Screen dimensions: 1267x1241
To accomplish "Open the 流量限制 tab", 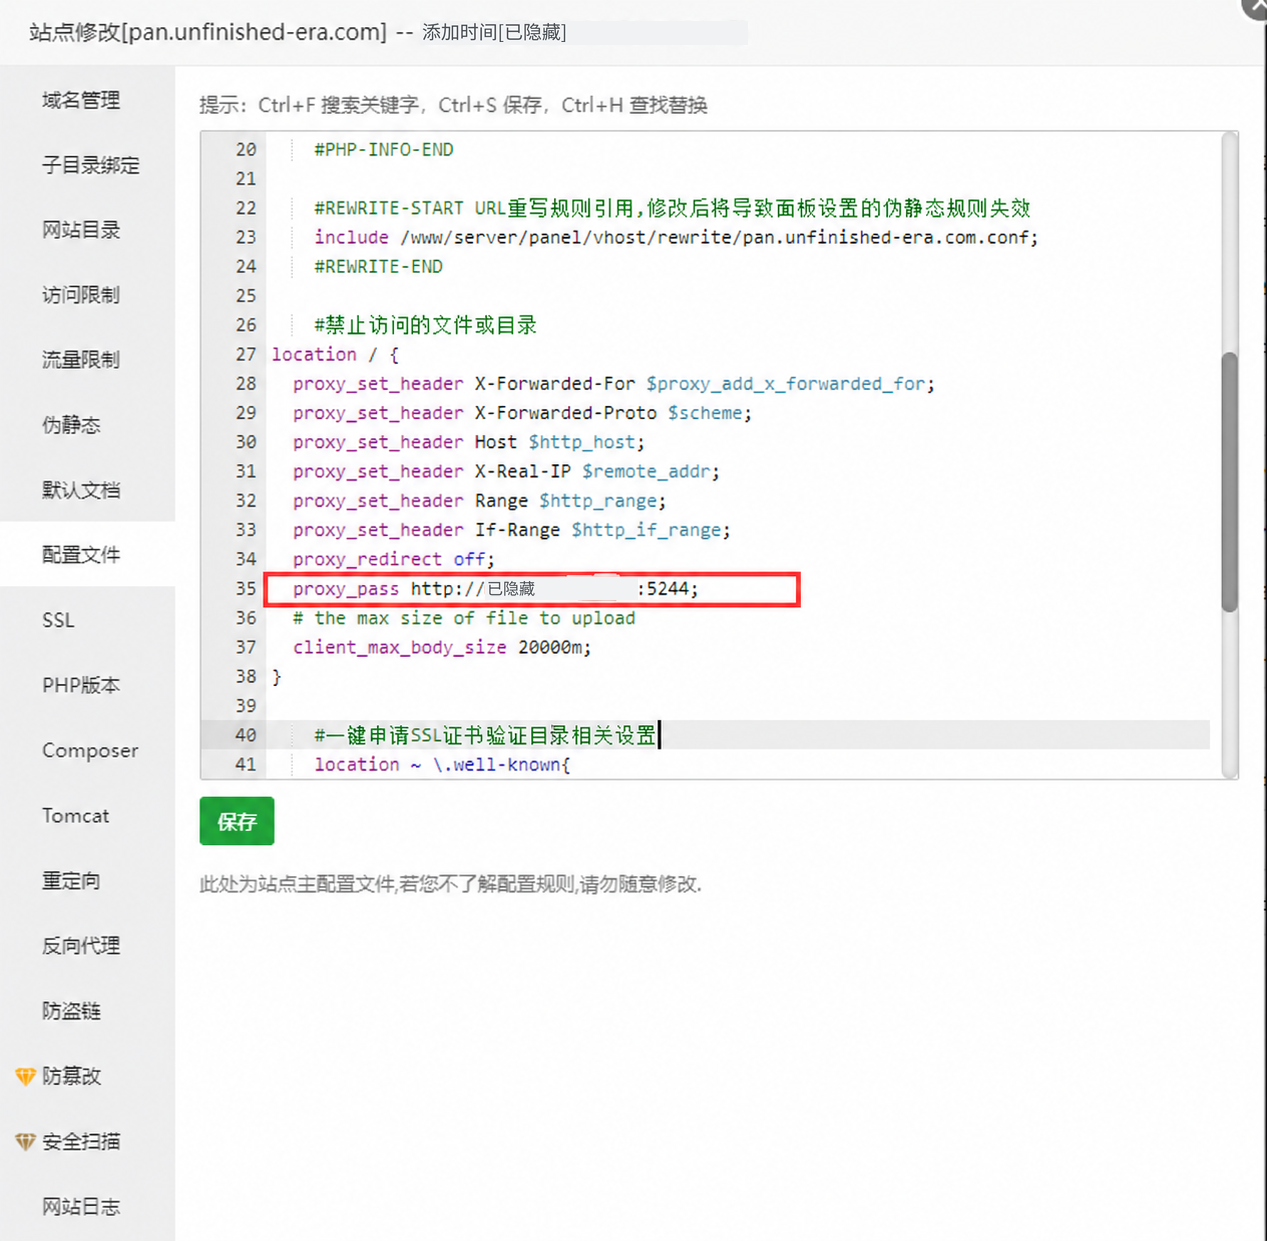I will point(87,360).
